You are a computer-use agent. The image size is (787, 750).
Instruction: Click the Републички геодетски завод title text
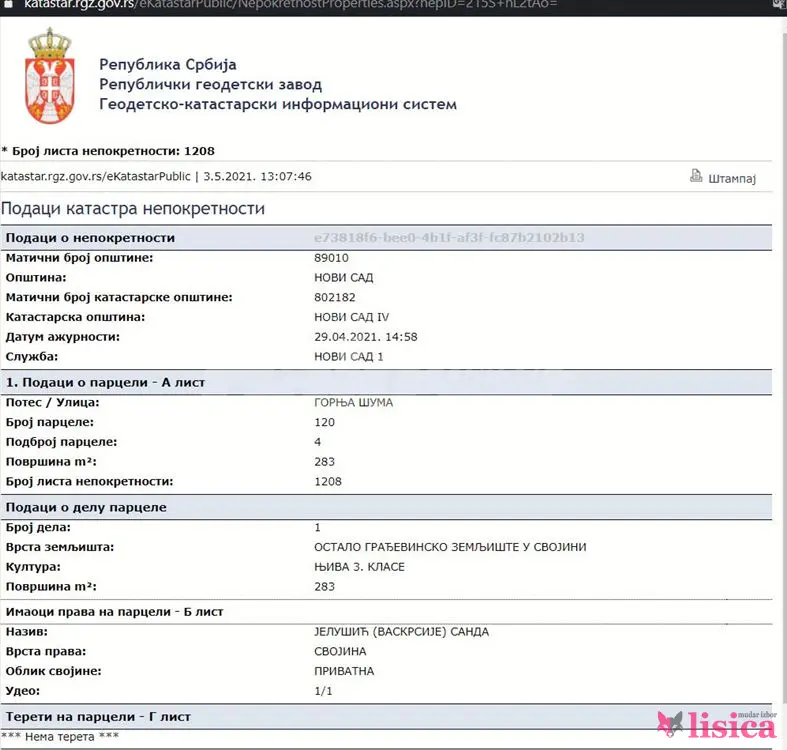coord(210,85)
